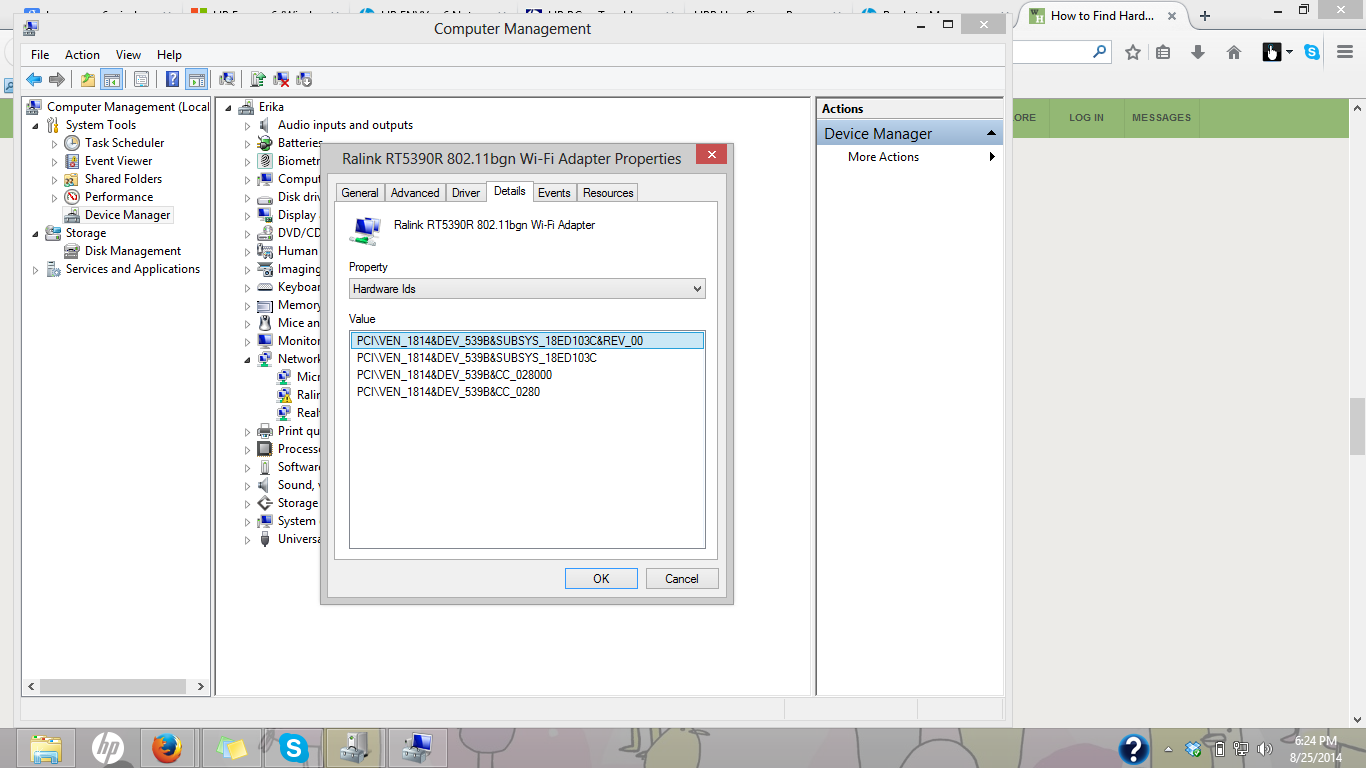Open new Firefox tab with plus button
The height and width of the screenshot is (768, 1366).
pos(1205,16)
